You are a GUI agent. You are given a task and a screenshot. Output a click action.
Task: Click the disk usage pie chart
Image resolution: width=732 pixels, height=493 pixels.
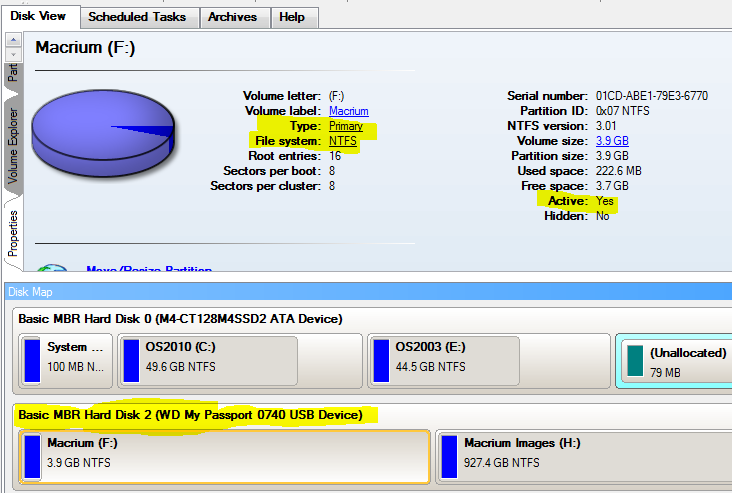click(x=103, y=133)
